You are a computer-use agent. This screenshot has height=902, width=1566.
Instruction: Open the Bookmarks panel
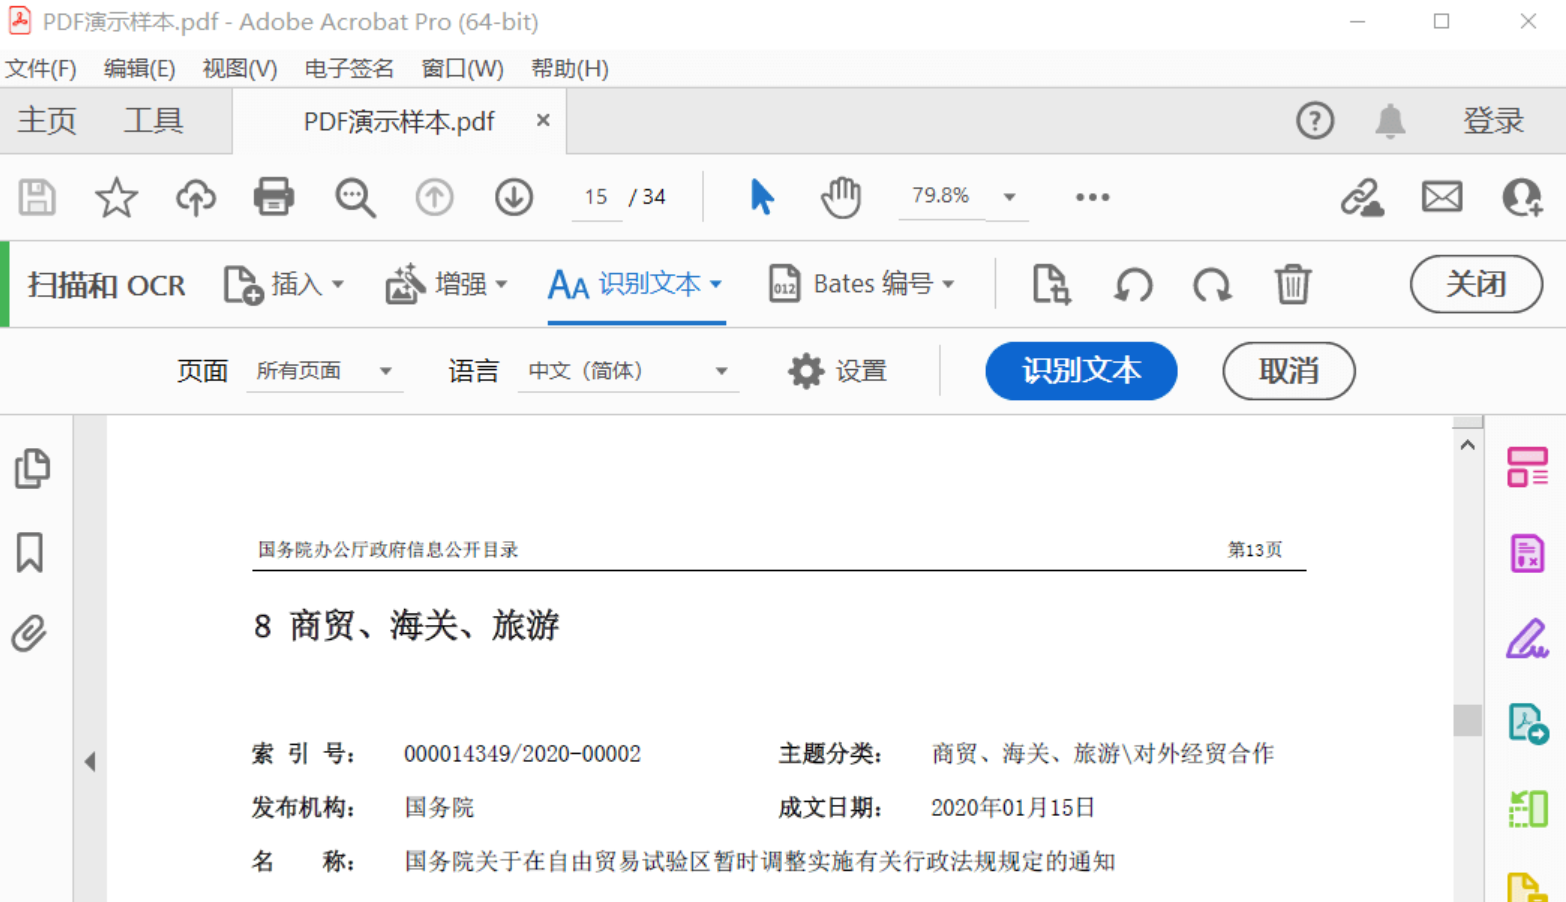click(30, 552)
